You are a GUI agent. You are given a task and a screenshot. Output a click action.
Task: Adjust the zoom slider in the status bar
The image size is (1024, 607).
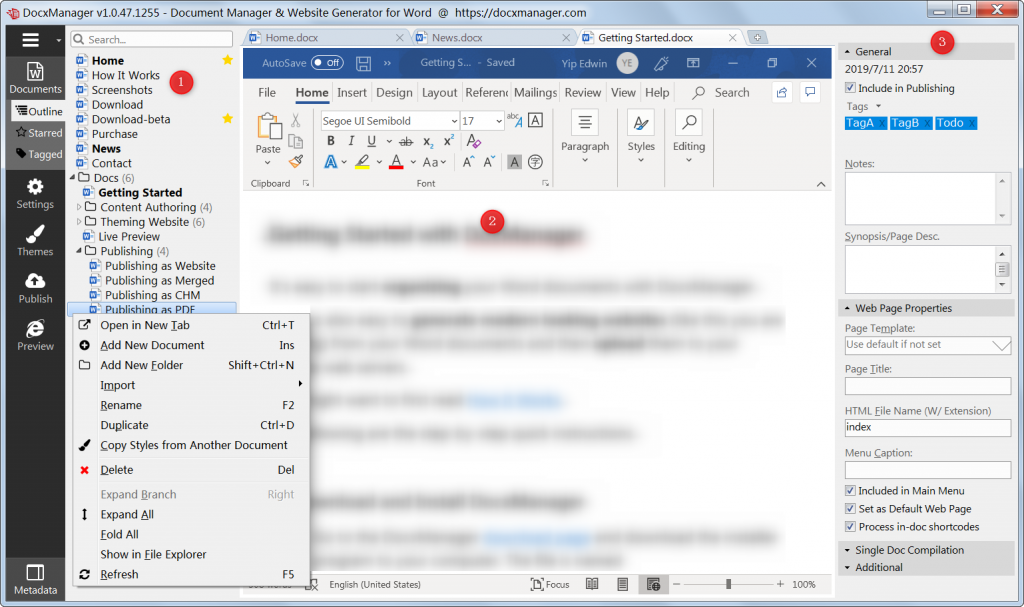pos(728,584)
